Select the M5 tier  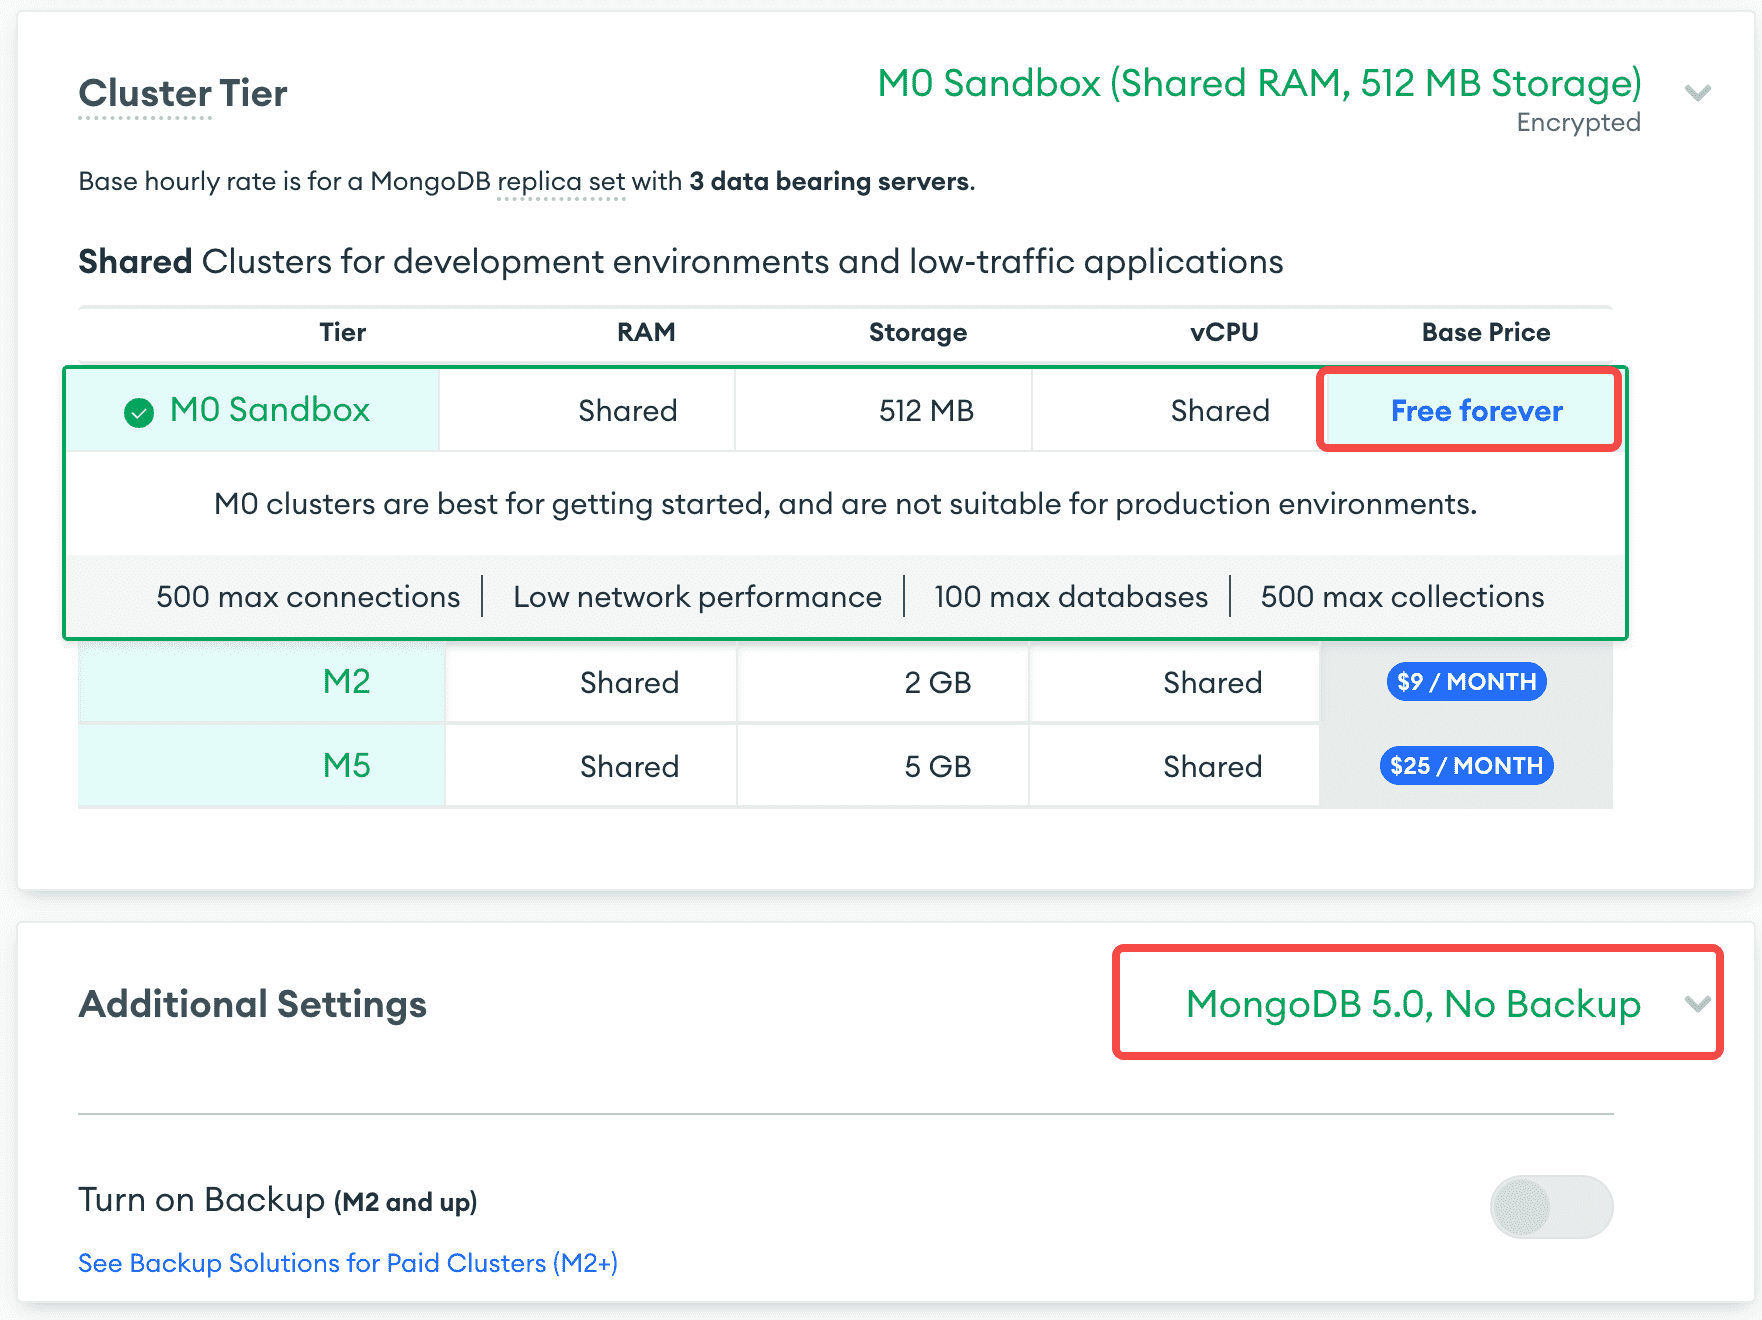[346, 766]
